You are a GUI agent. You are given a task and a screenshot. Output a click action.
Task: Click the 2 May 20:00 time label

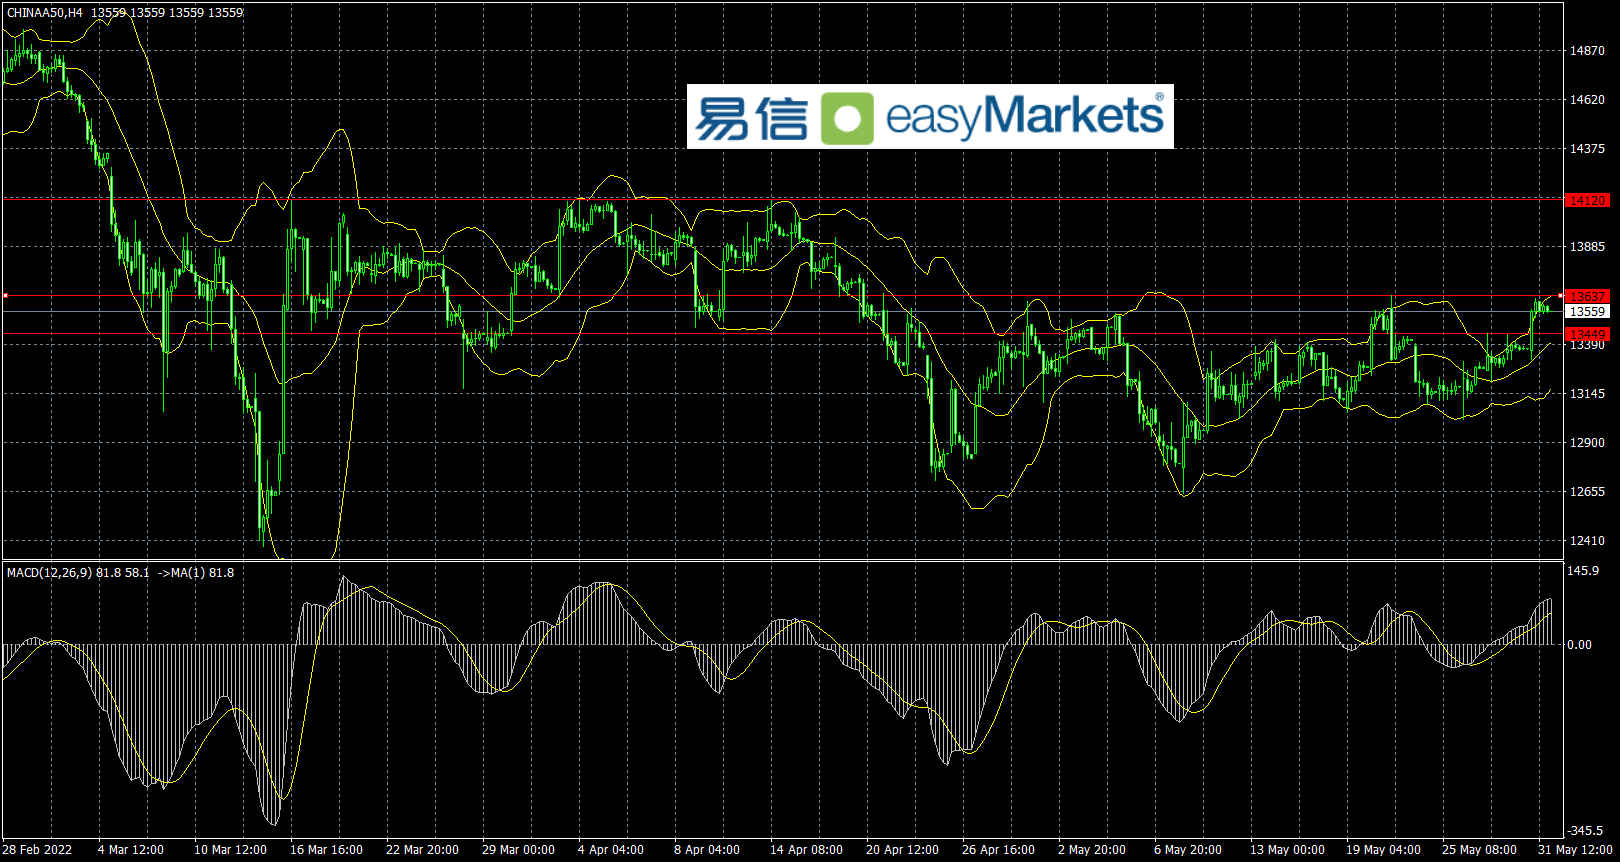pyautogui.click(x=1092, y=850)
